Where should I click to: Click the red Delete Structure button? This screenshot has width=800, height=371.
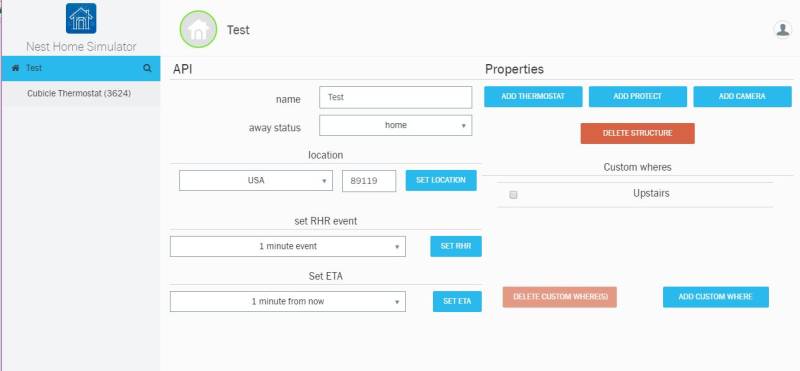point(637,133)
